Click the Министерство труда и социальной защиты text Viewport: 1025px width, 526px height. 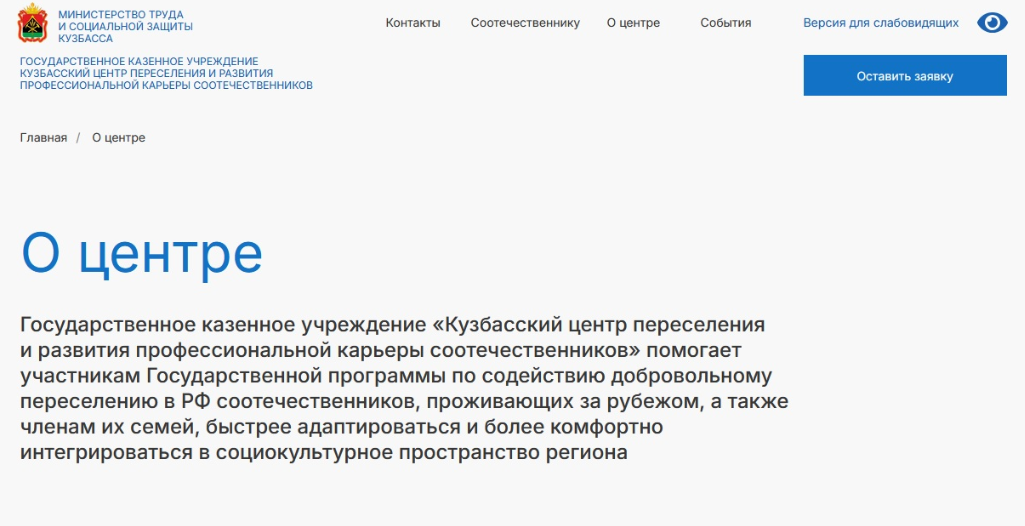point(125,25)
